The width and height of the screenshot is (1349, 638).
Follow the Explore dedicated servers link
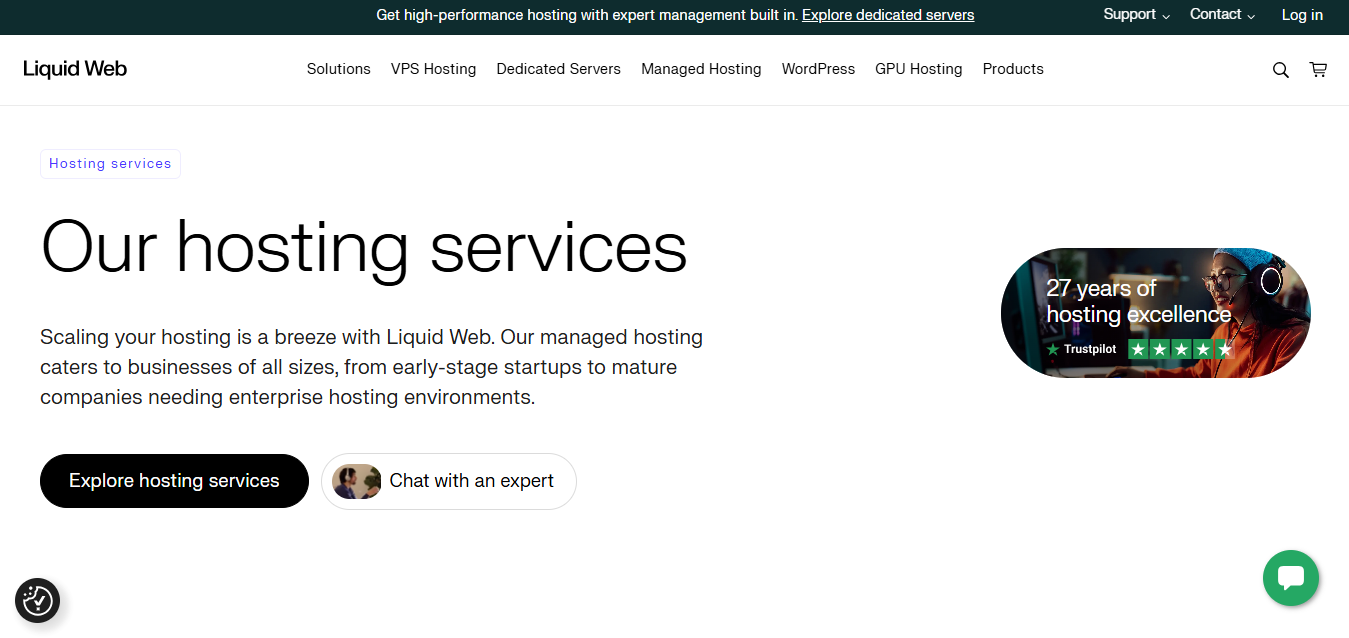(x=888, y=15)
